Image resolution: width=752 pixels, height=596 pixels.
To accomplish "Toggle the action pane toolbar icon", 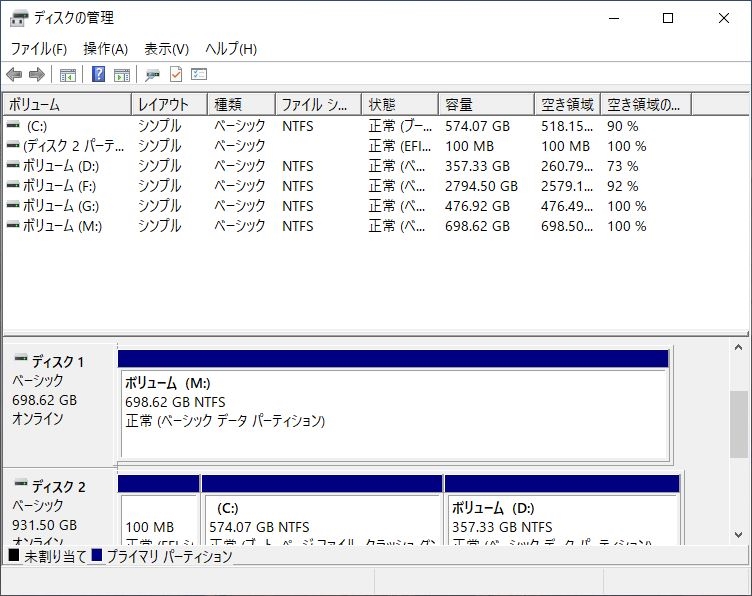I will (x=122, y=75).
